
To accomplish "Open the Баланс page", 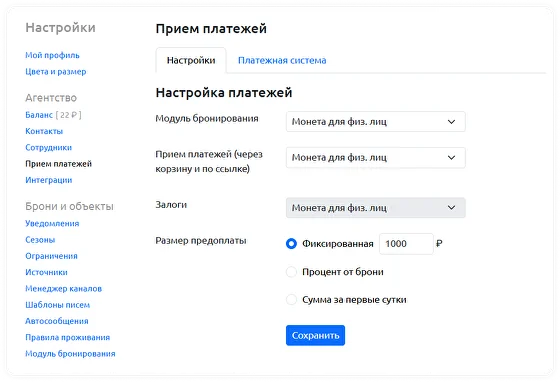I will [x=39, y=115].
